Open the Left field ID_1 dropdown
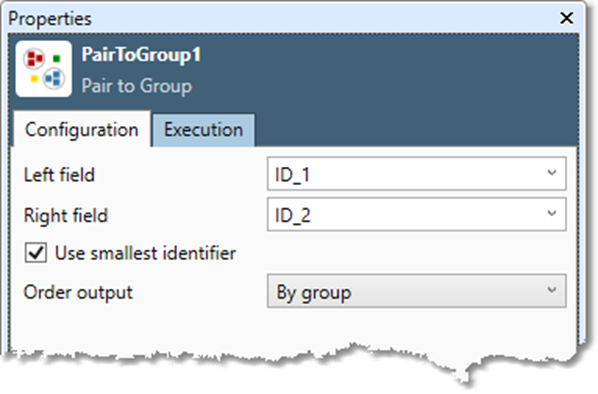 click(416, 174)
